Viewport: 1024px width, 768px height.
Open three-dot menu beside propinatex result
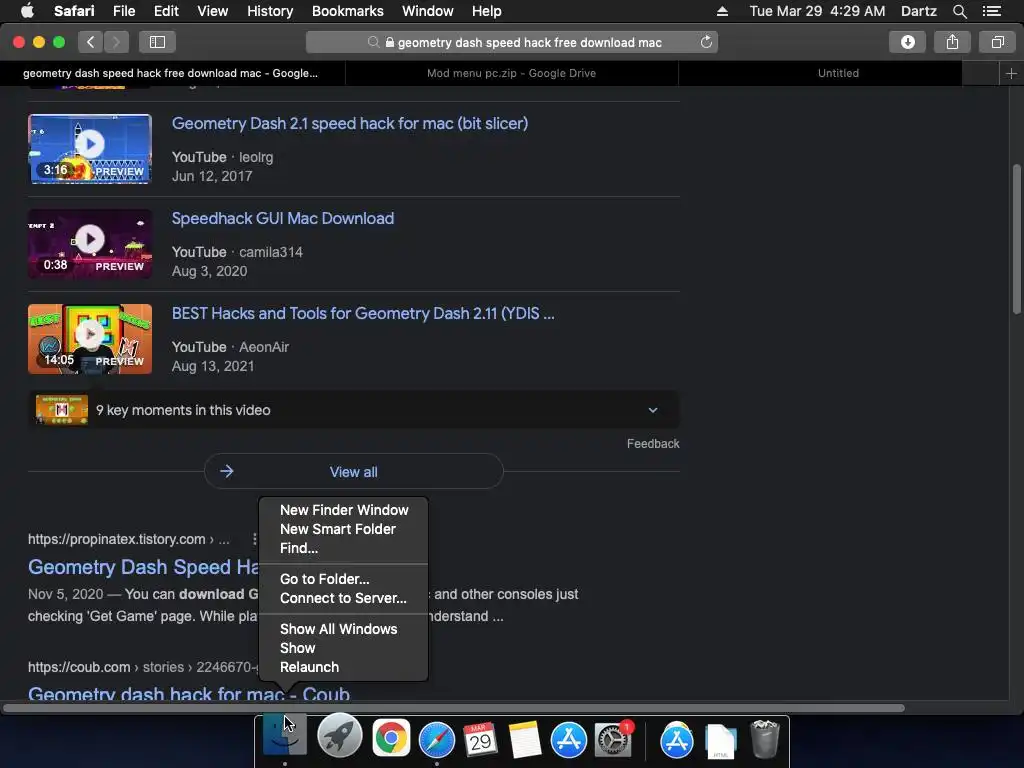(x=254, y=539)
